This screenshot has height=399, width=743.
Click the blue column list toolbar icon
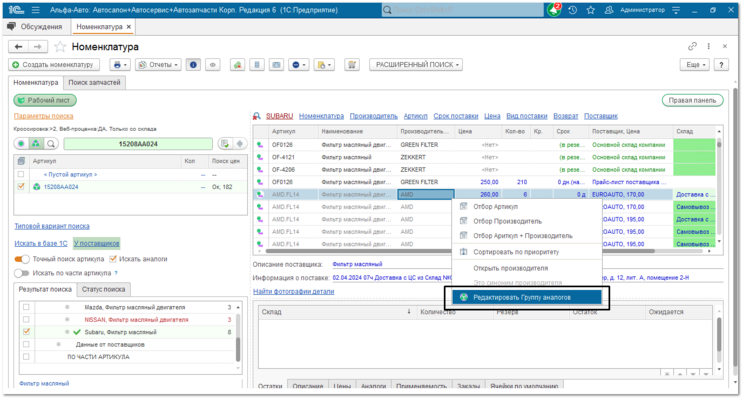click(257, 64)
